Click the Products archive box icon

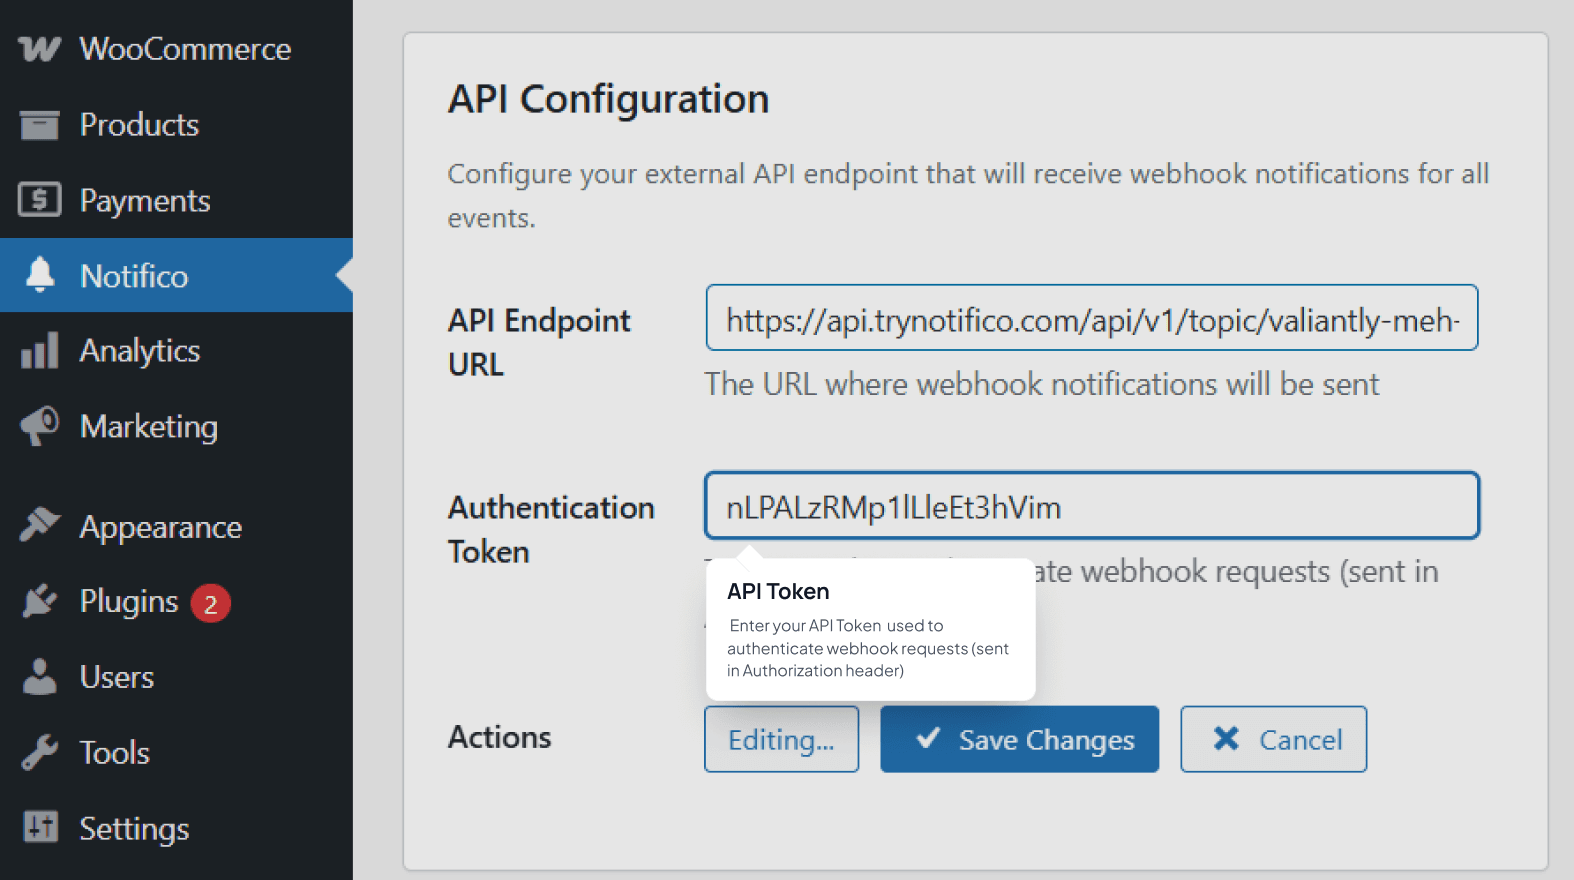click(x=39, y=125)
